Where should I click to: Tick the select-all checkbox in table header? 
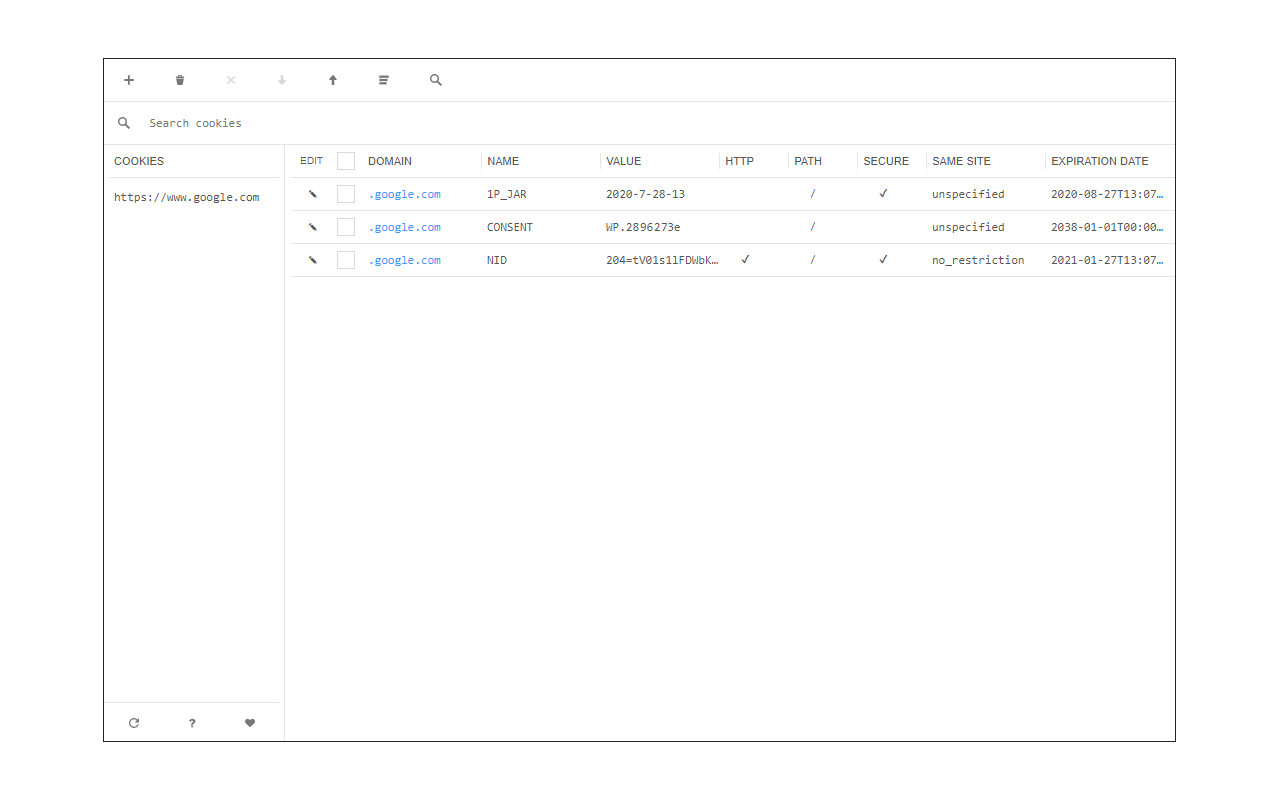346,161
